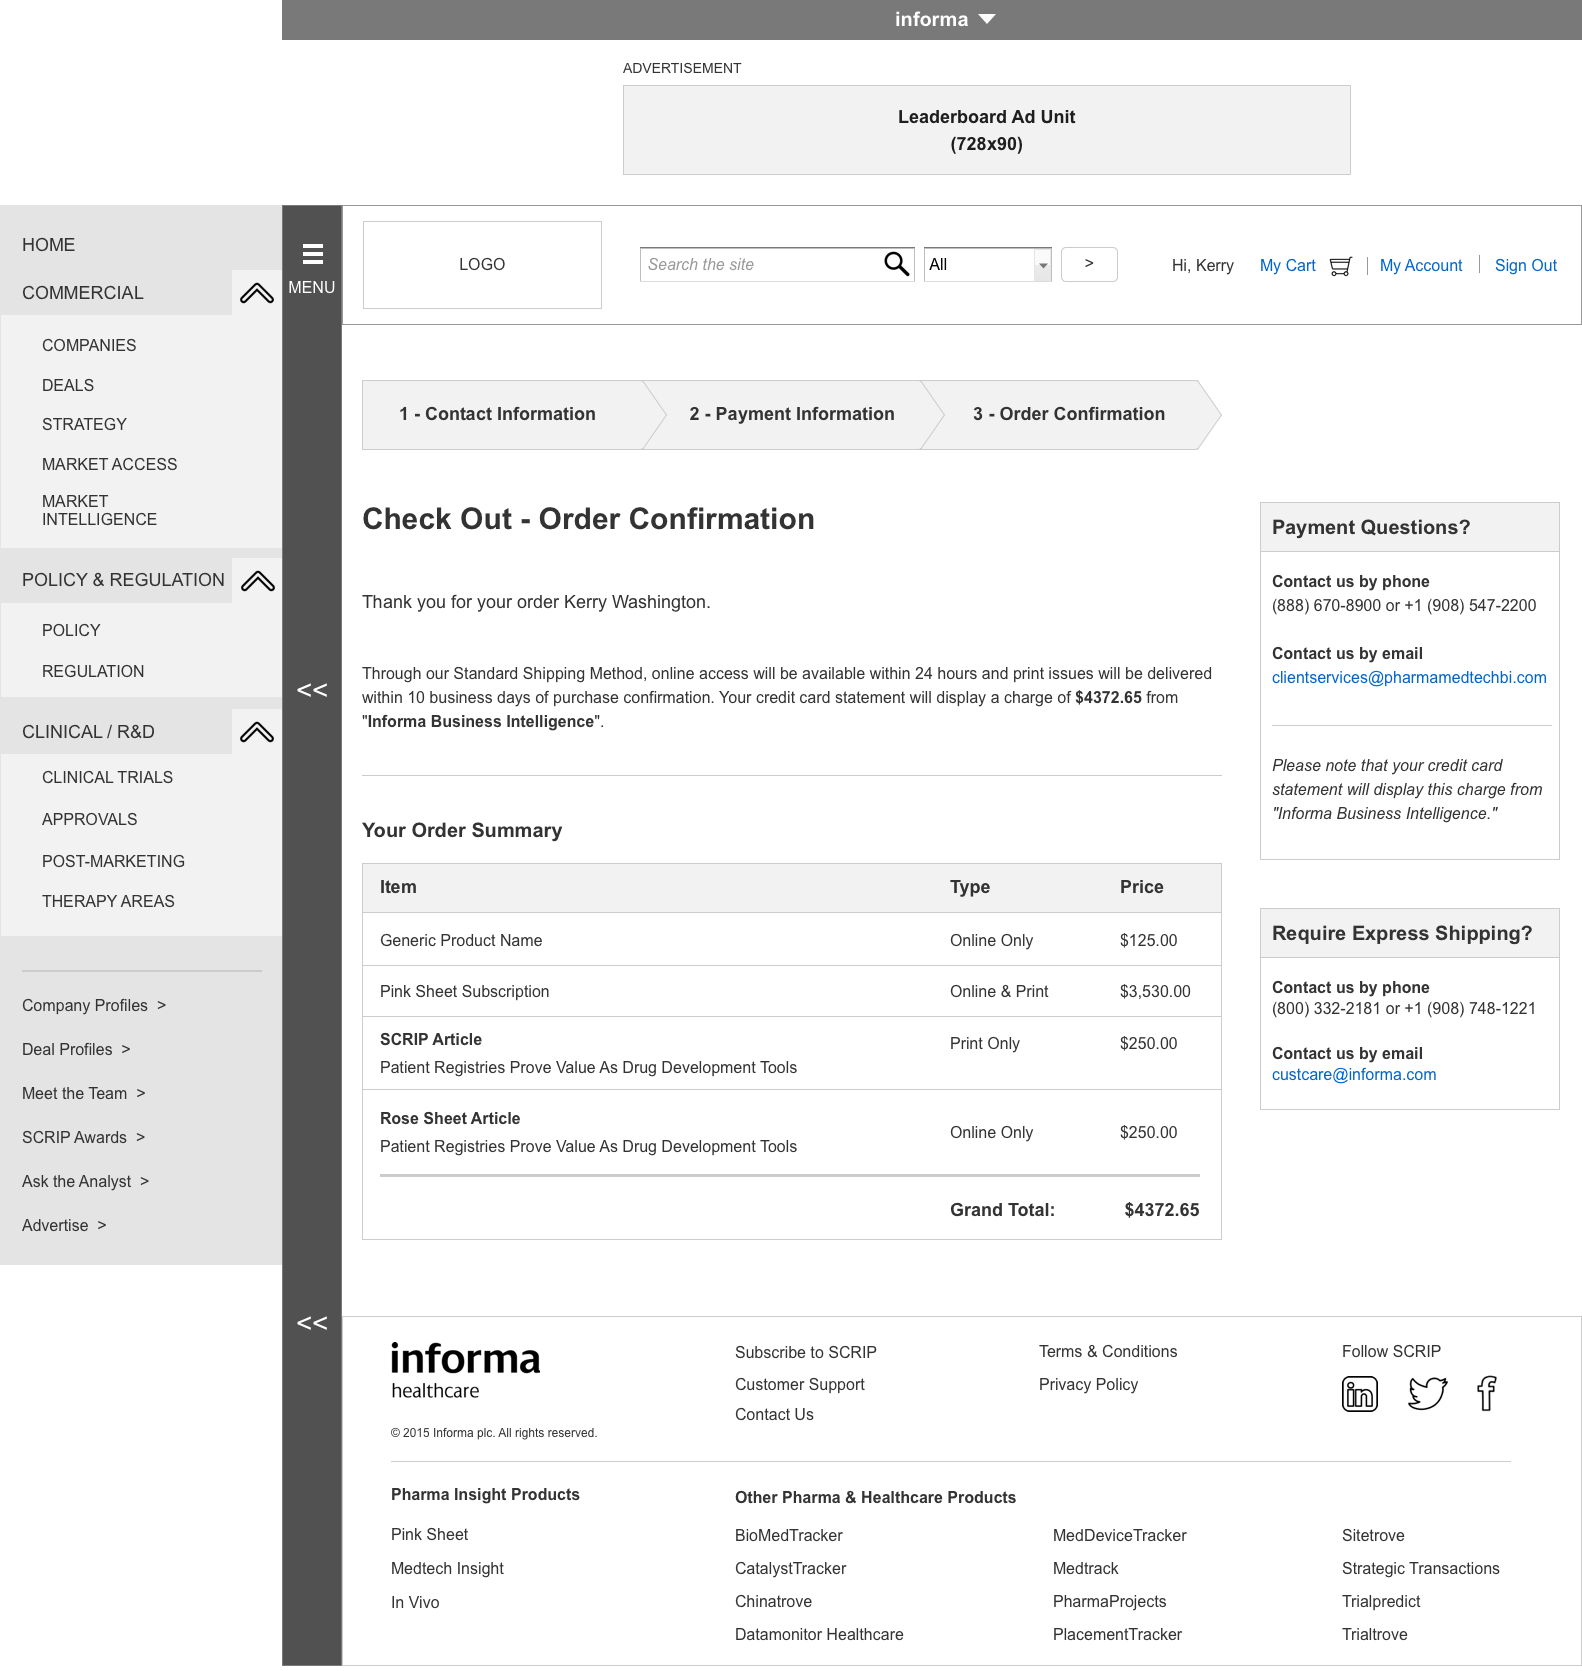The width and height of the screenshot is (1582, 1671).
Task: Open REGULATION sidebar item
Action: pyautogui.click(x=93, y=671)
